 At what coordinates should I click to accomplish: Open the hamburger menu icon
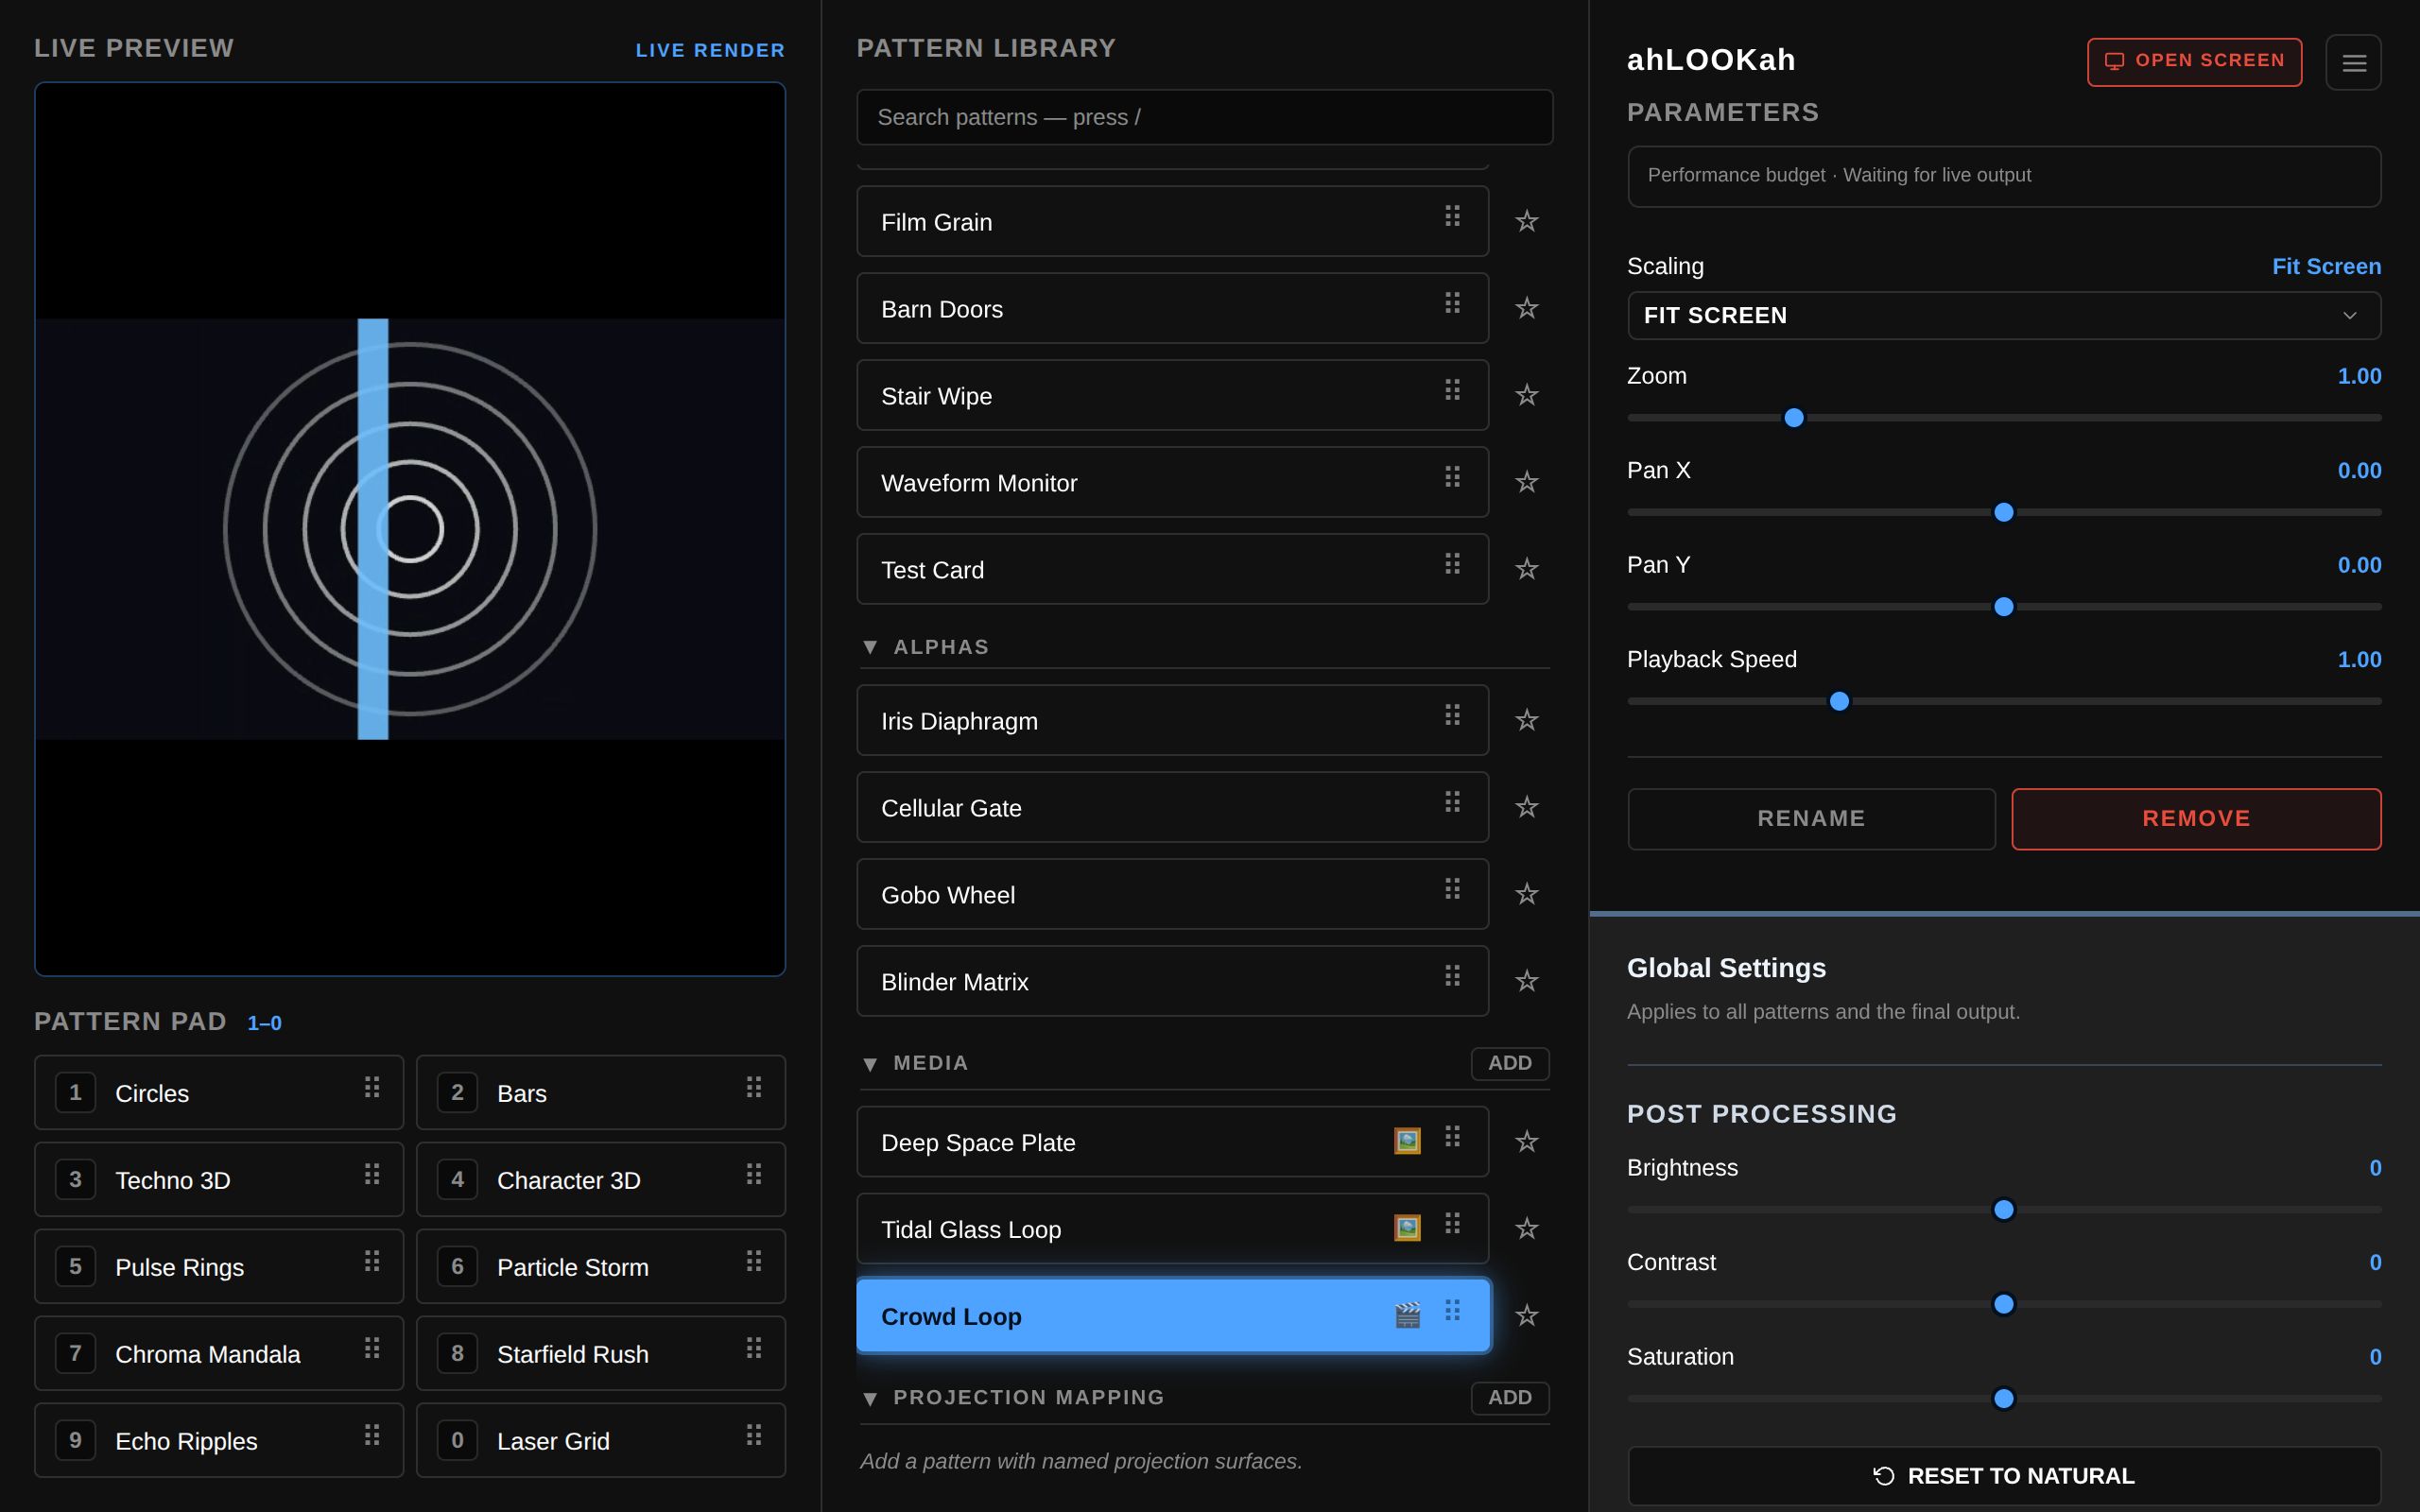(2353, 62)
